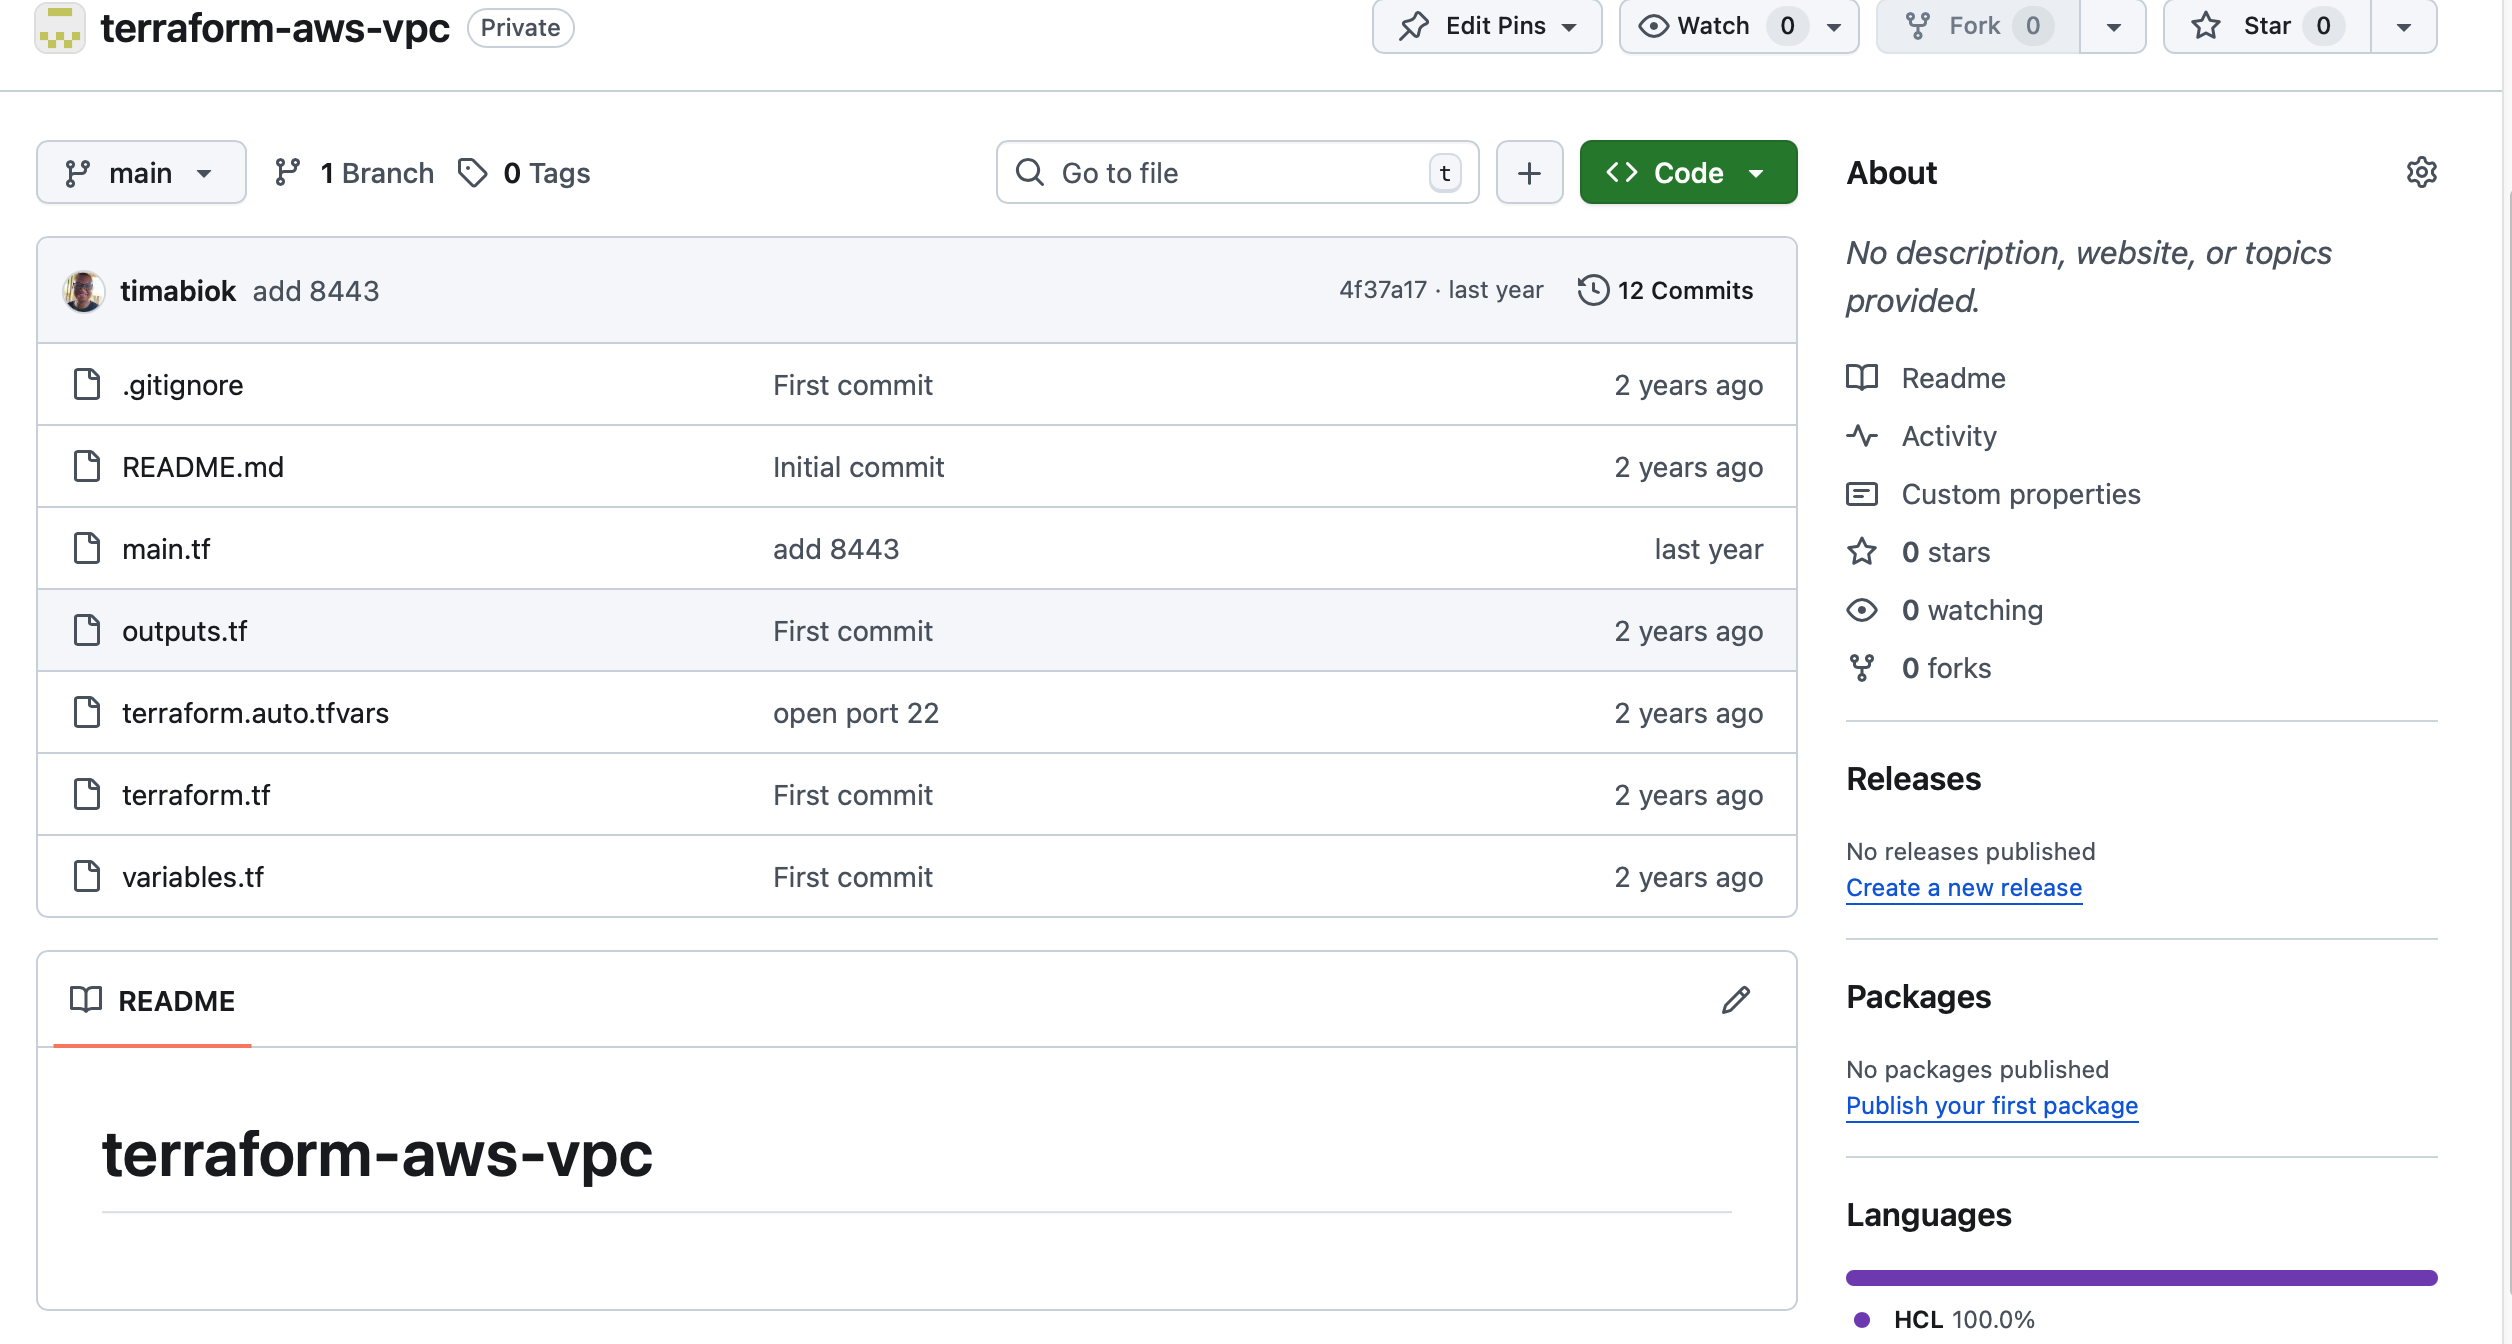Open the .gitignore file

click(183, 385)
